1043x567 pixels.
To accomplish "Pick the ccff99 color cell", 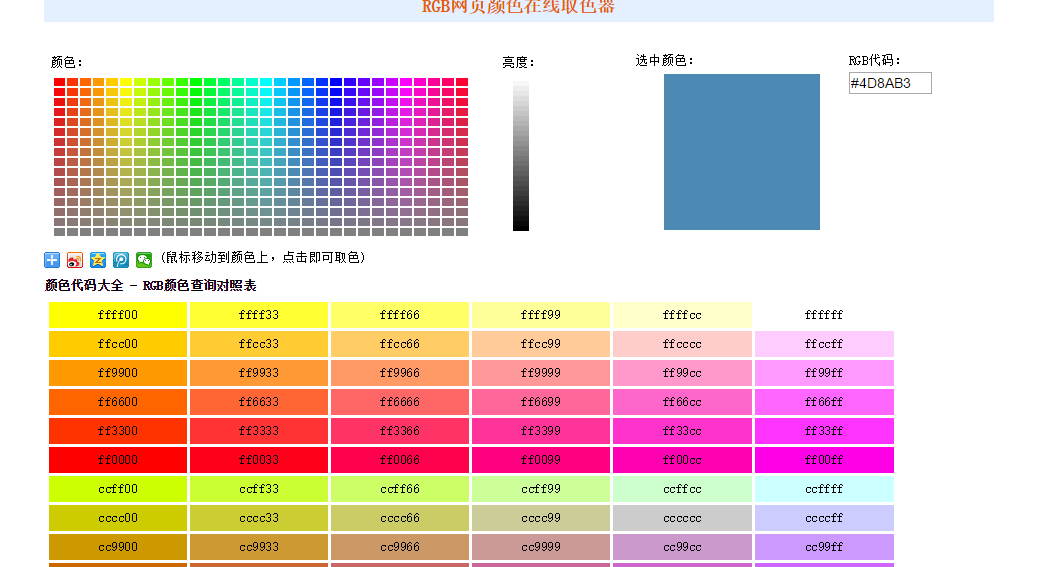I will coord(541,489).
